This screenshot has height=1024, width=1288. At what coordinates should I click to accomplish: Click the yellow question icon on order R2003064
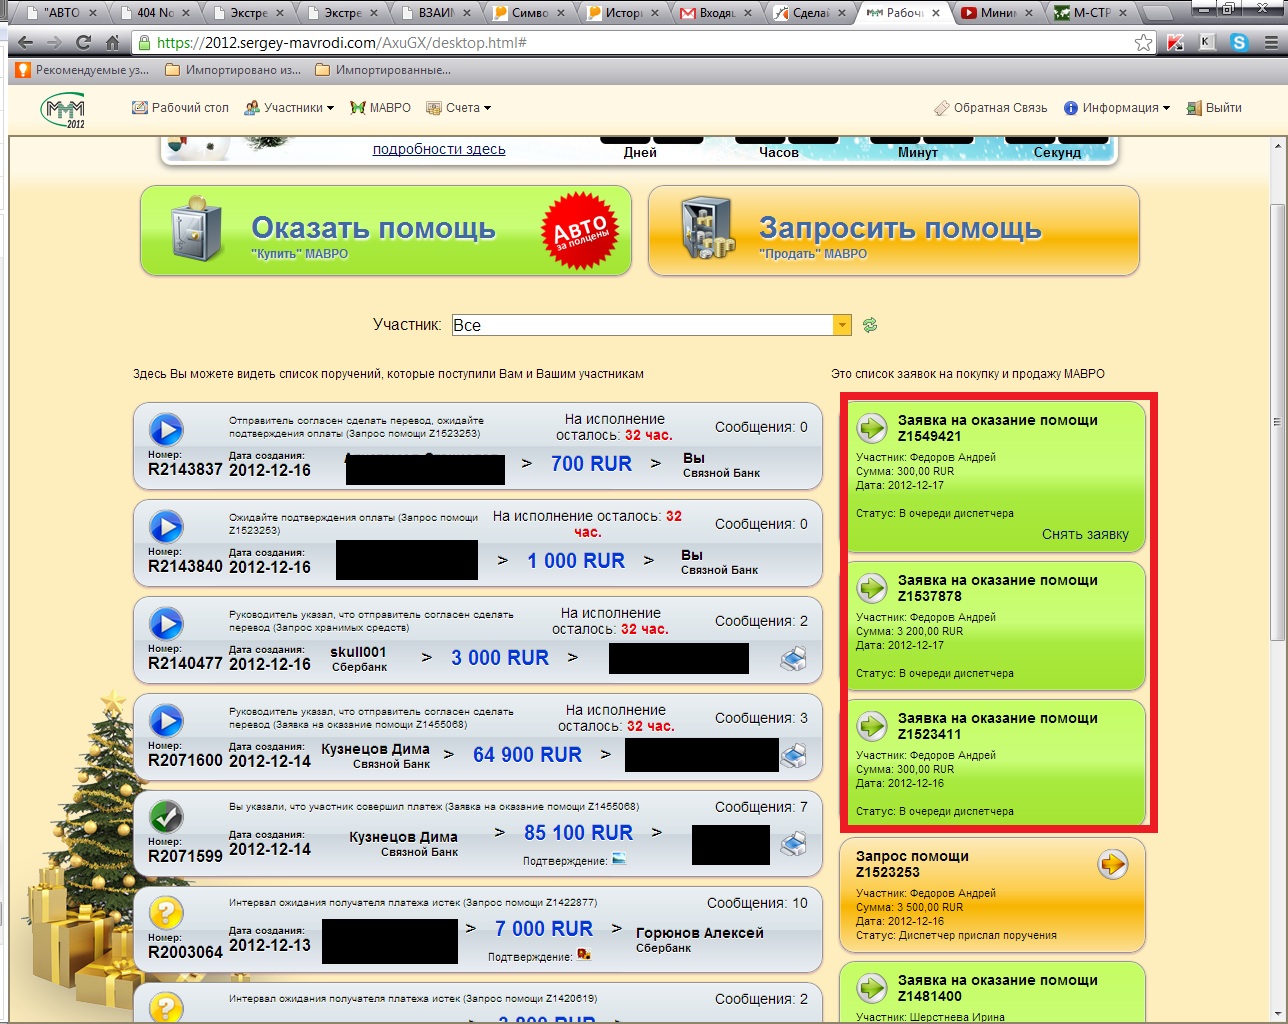click(x=166, y=913)
